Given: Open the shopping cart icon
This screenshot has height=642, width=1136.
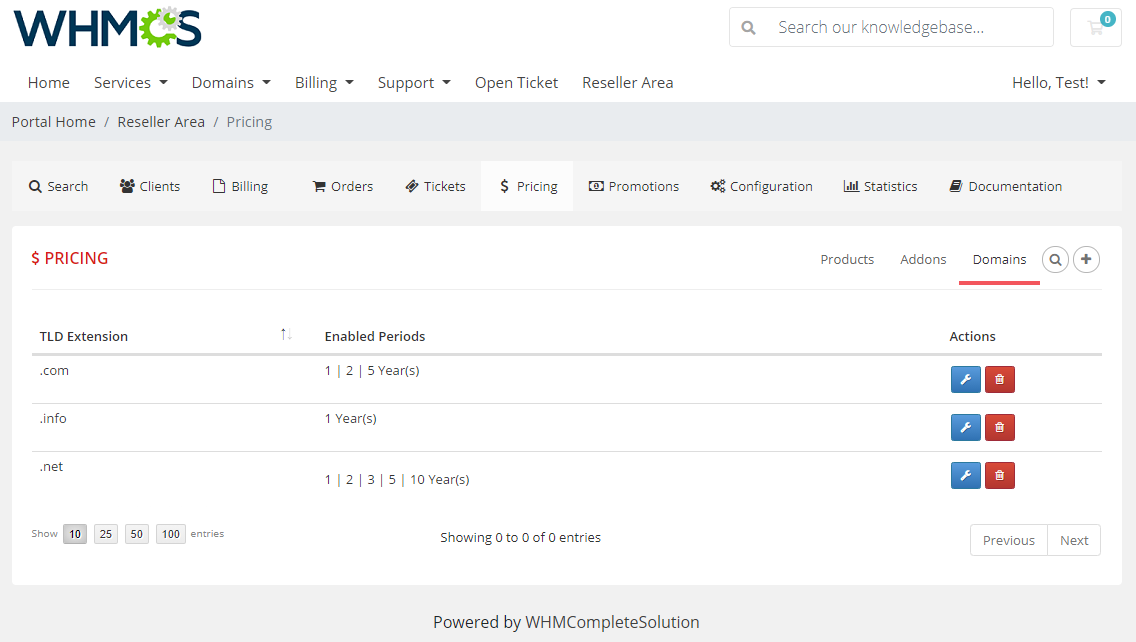Looking at the screenshot, I should click(1095, 27).
